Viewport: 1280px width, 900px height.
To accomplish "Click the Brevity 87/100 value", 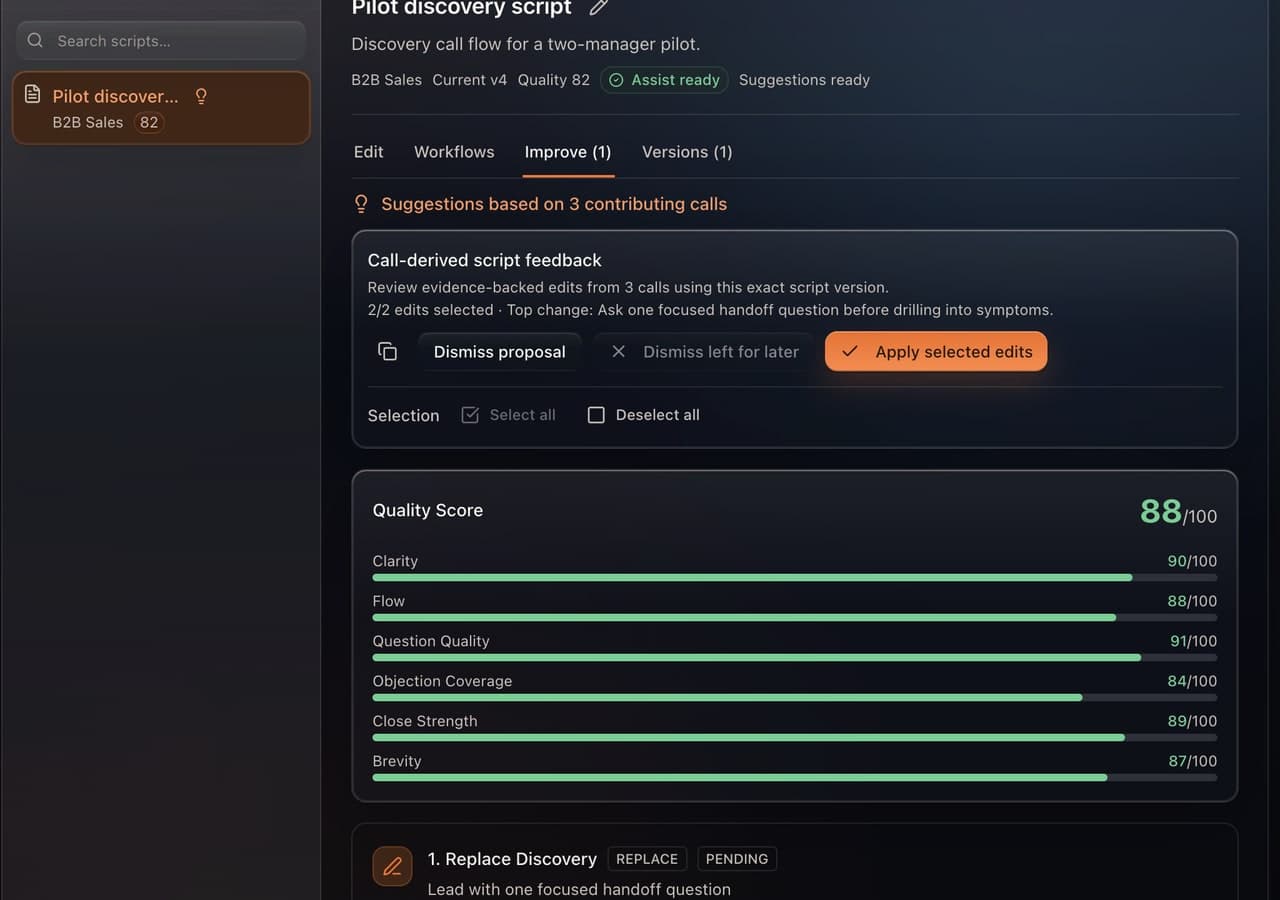I will pyautogui.click(x=1193, y=761).
